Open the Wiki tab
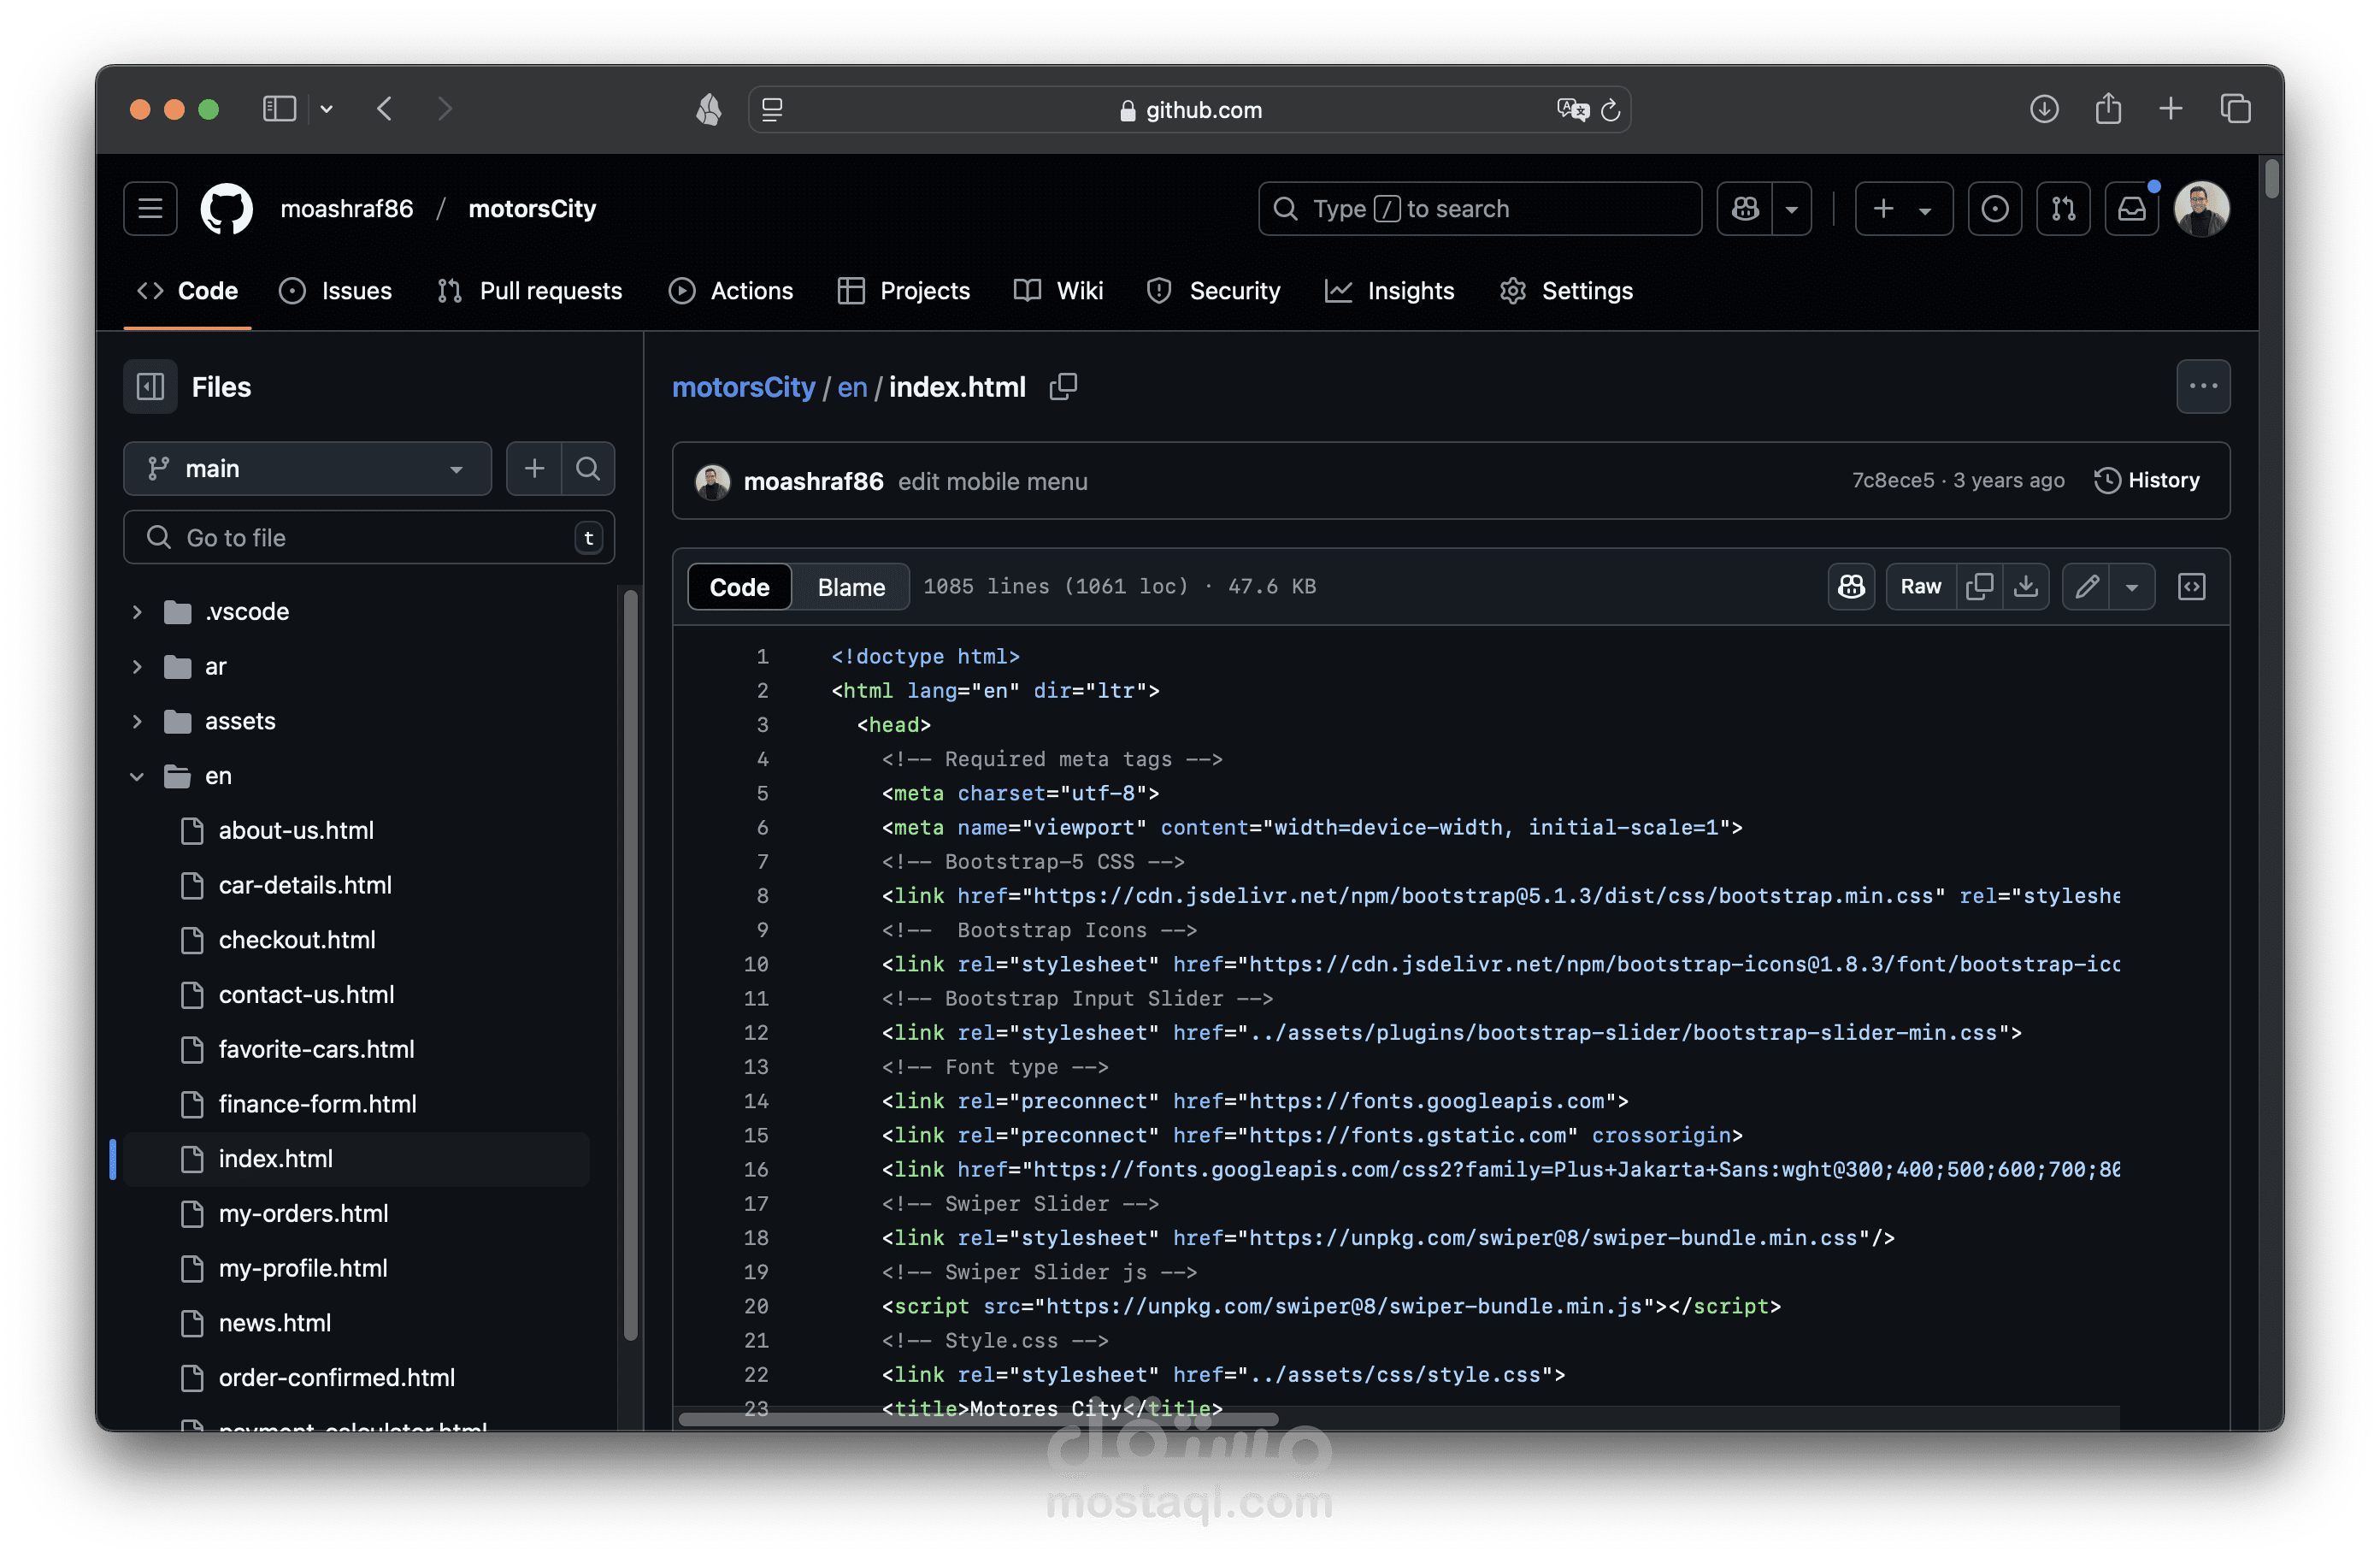The width and height of the screenshot is (2380, 1558). coord(1058,291)
